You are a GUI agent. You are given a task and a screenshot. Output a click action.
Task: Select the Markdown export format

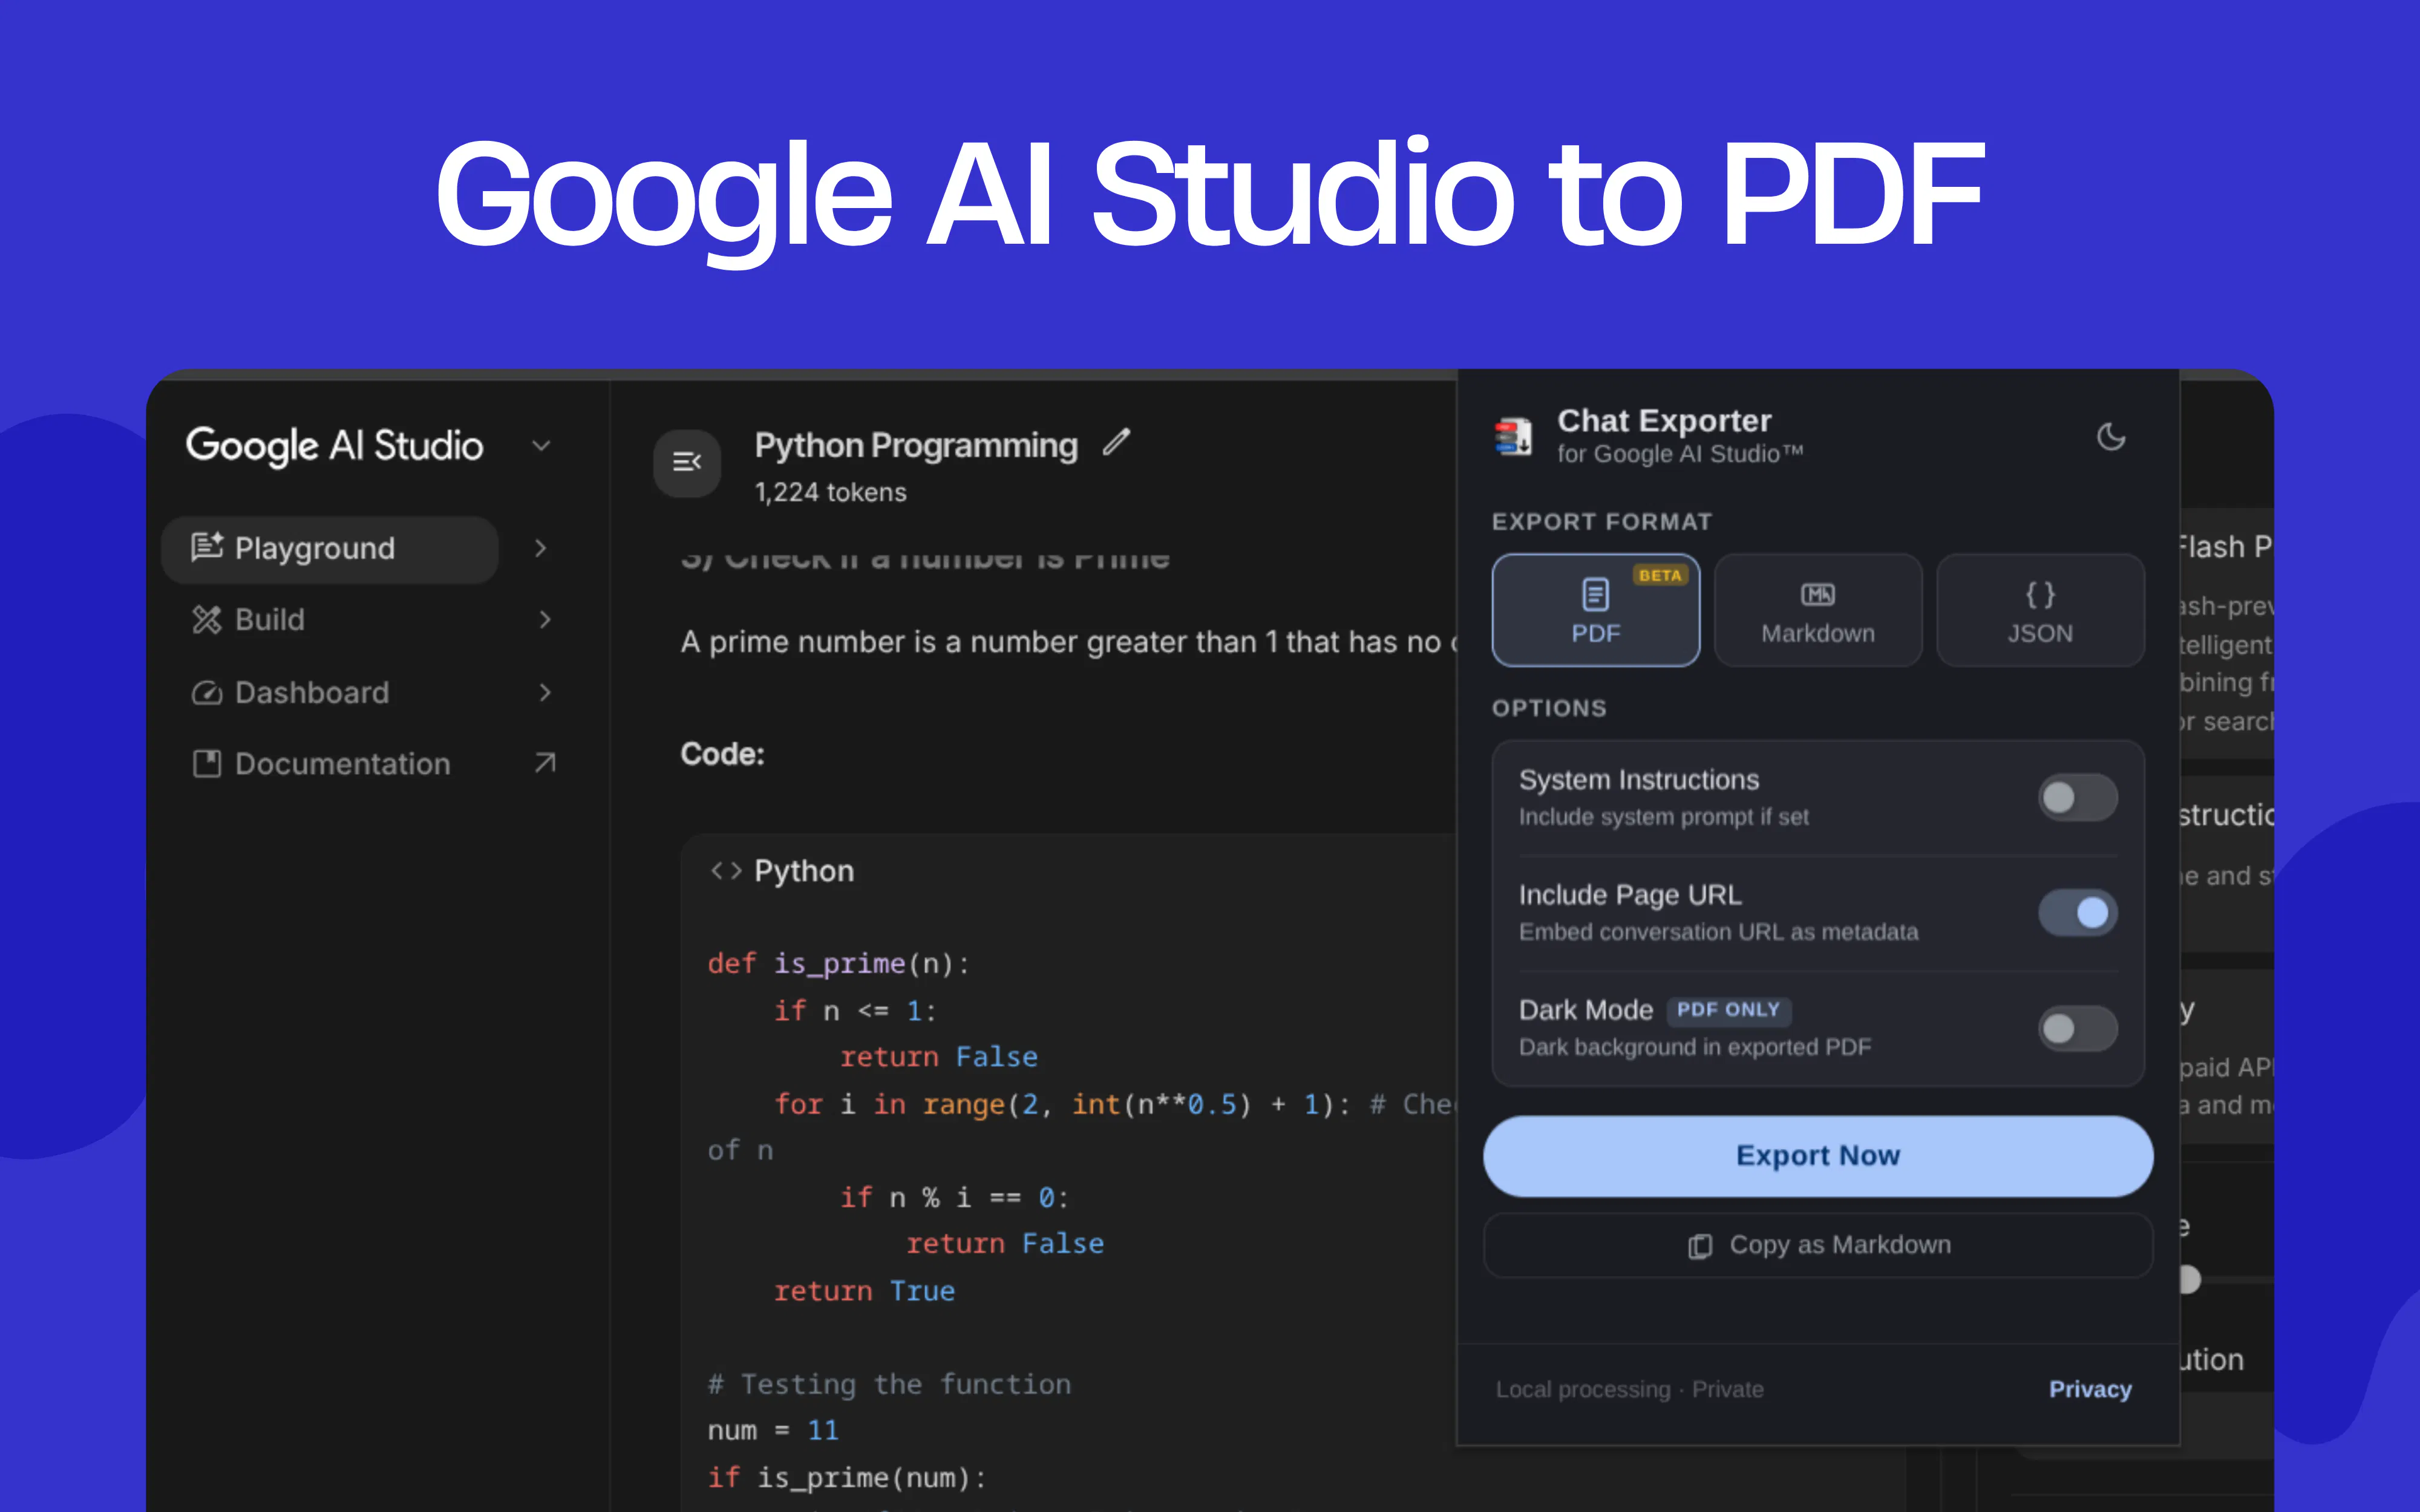click(x=1818, y=610)
